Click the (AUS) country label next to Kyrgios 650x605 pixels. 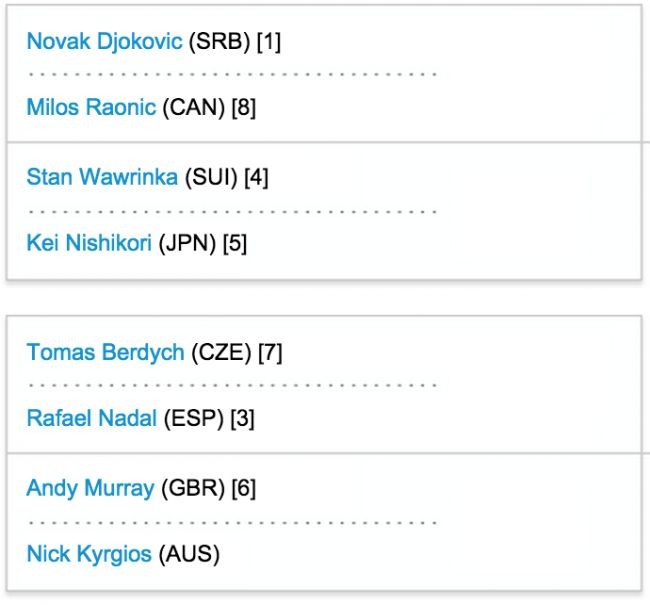click(189, 553)
